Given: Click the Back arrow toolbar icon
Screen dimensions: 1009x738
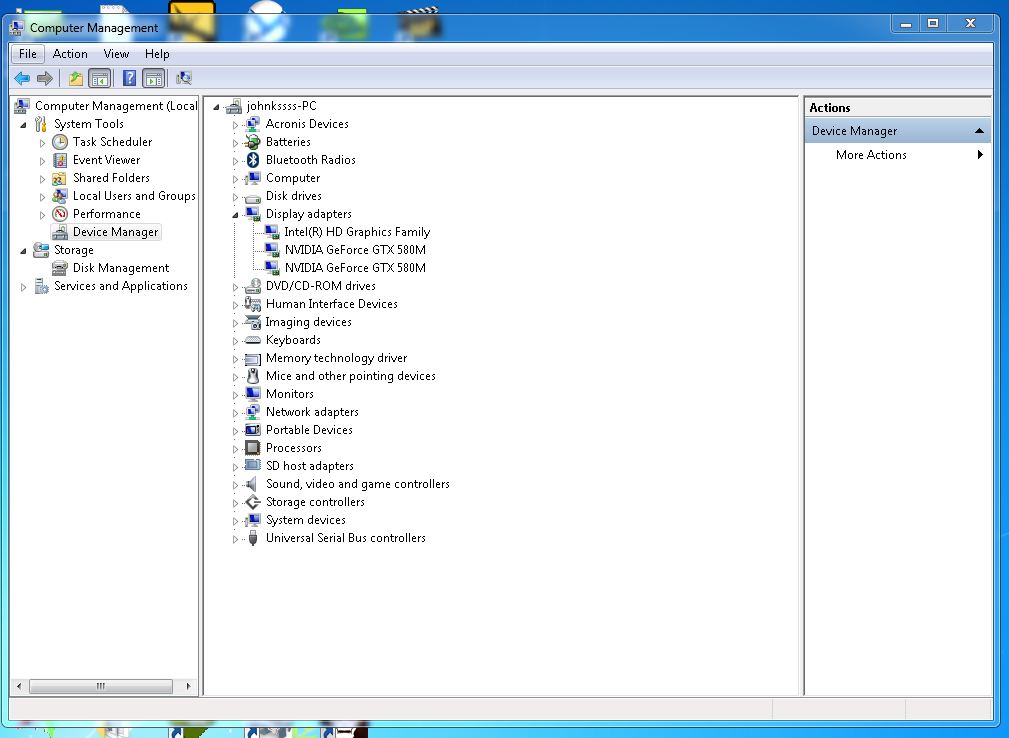Looking at the screenshot, I should [x=22, y=78].
